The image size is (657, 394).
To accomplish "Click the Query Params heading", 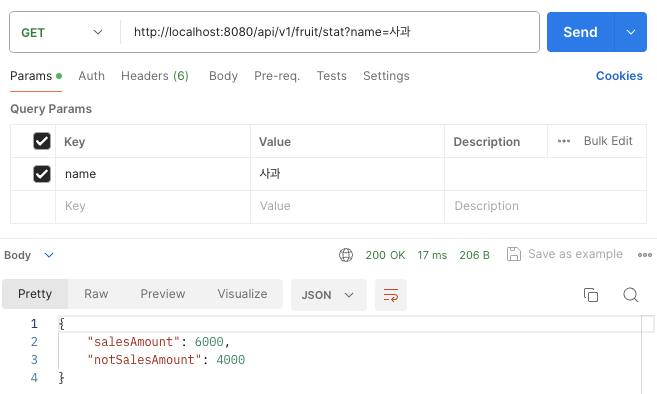I will pyautogui.click(x=51, y=109).
